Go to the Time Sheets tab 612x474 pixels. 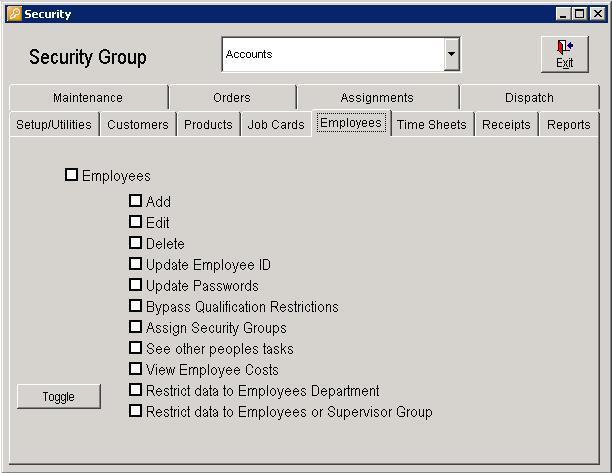[x=431, y=125]
